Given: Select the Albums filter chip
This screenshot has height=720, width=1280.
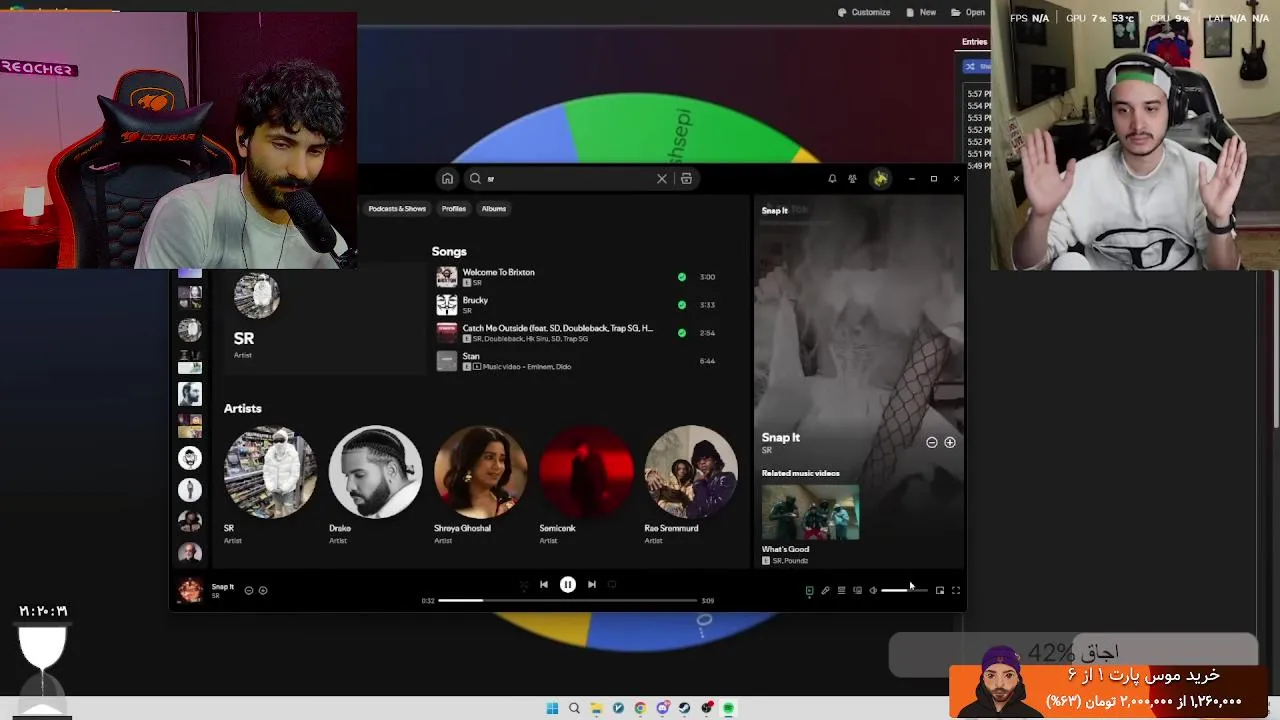Looking at the screenshot, I should coord(494,208).
